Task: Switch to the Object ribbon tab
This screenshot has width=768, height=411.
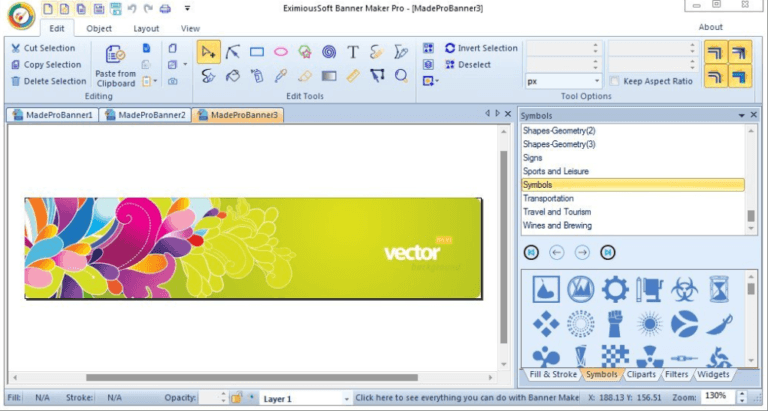Action: [99, 28]
